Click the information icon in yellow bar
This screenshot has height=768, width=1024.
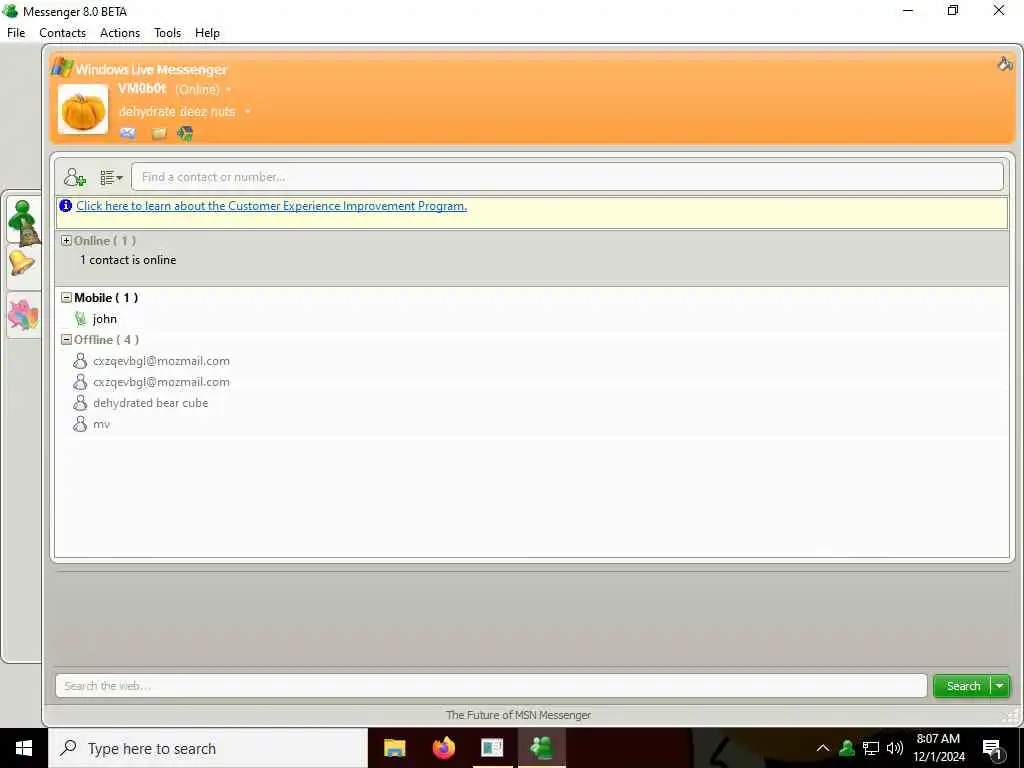(65, 206)
